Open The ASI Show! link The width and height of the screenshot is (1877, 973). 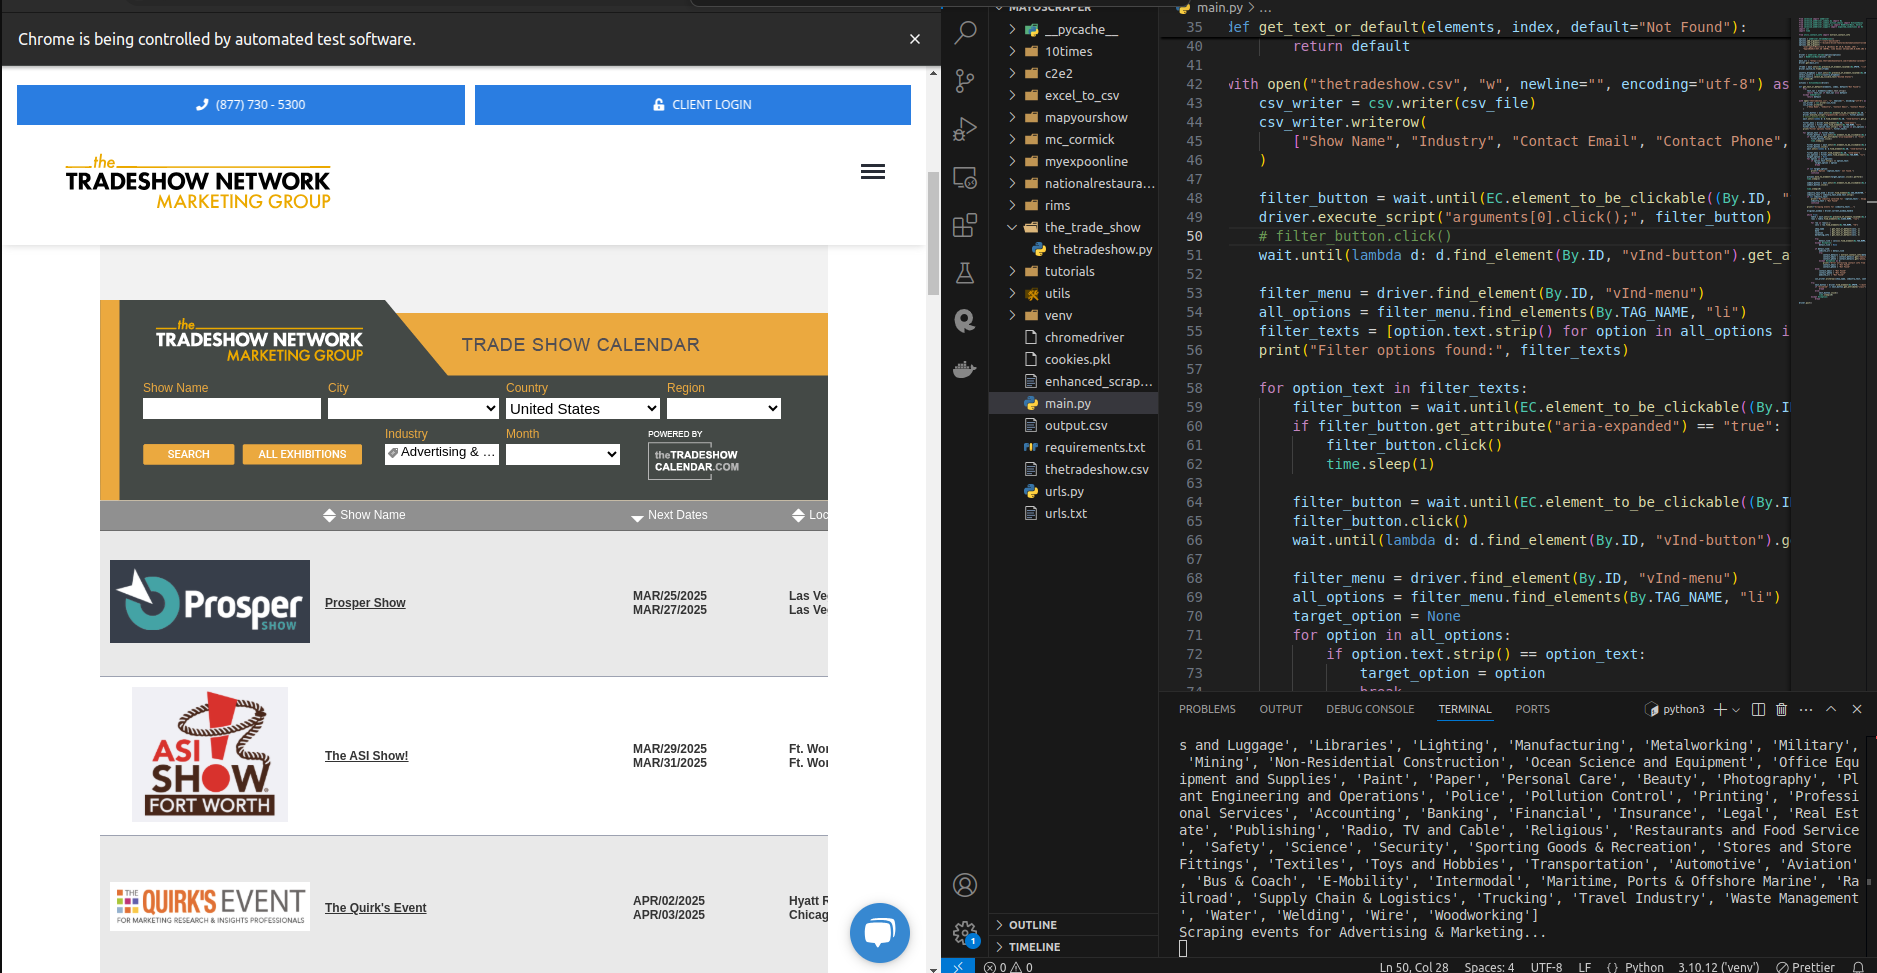pyautogui.click(x=366, y=756)
